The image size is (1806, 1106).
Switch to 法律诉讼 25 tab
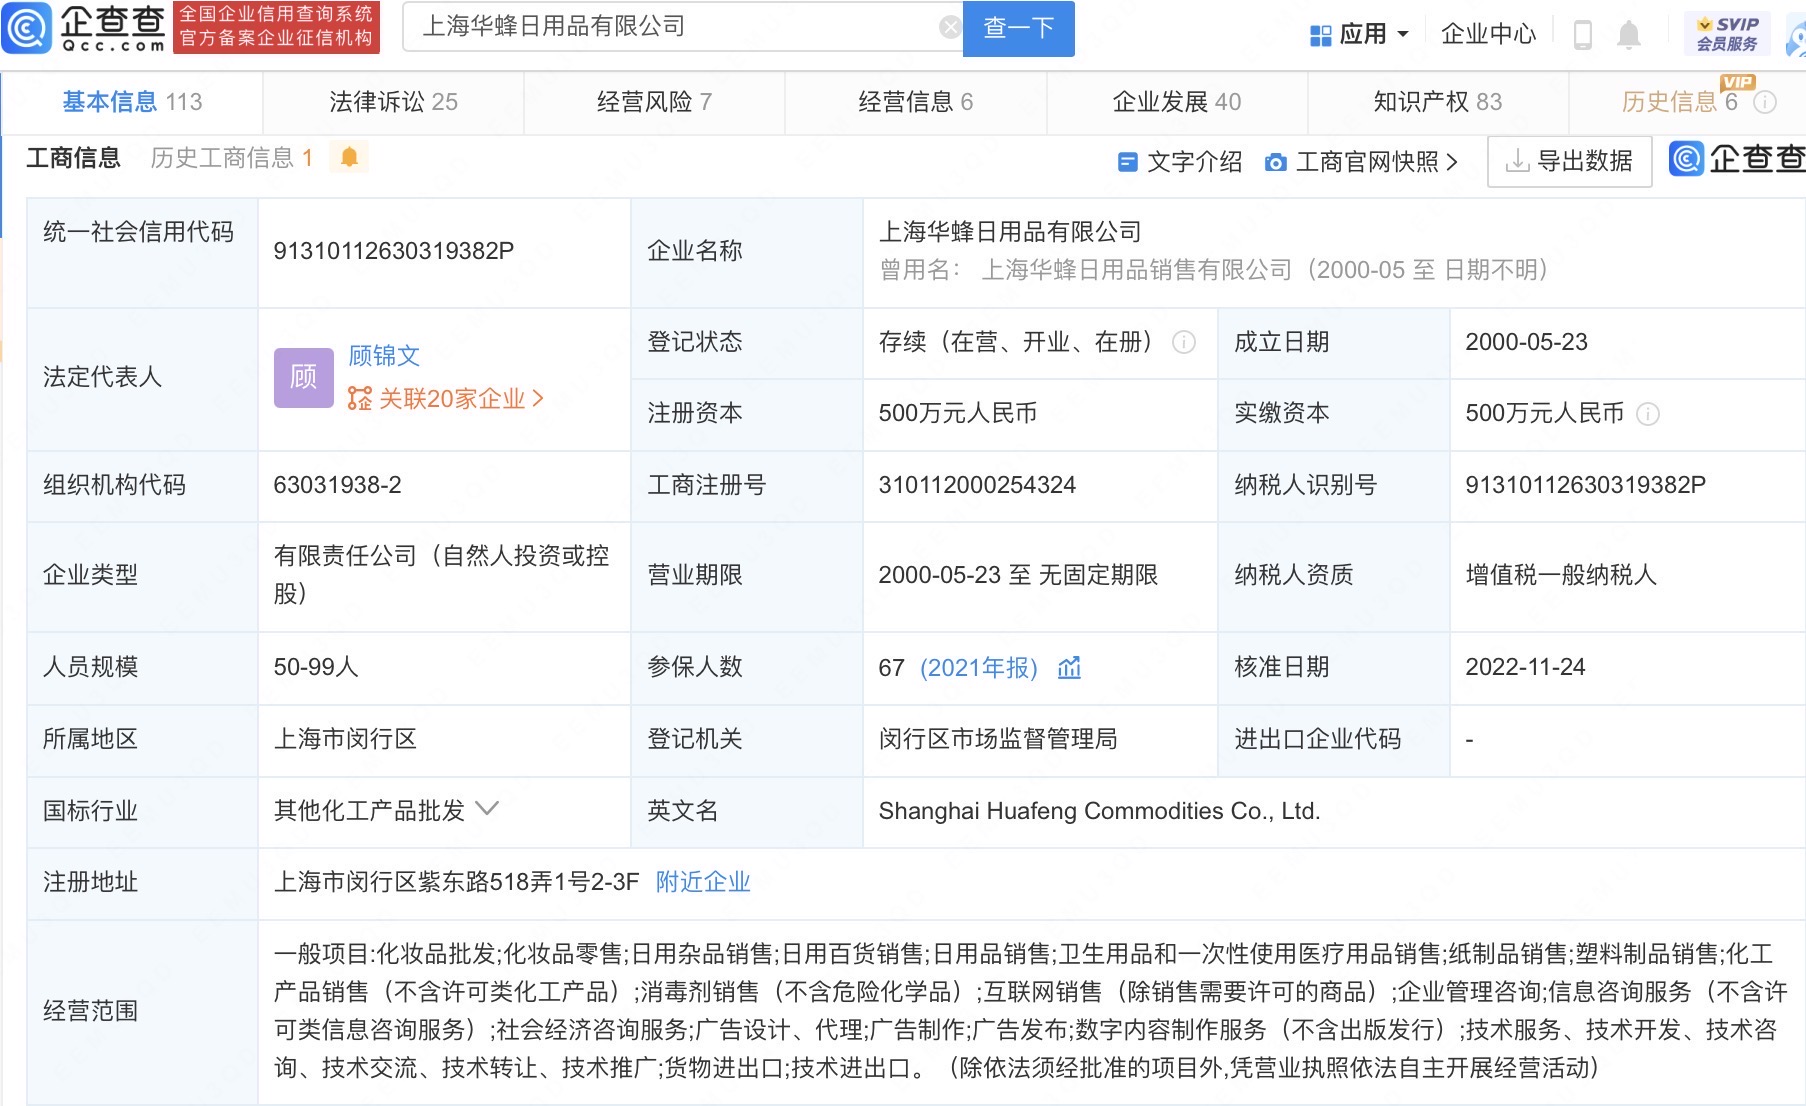393,102
